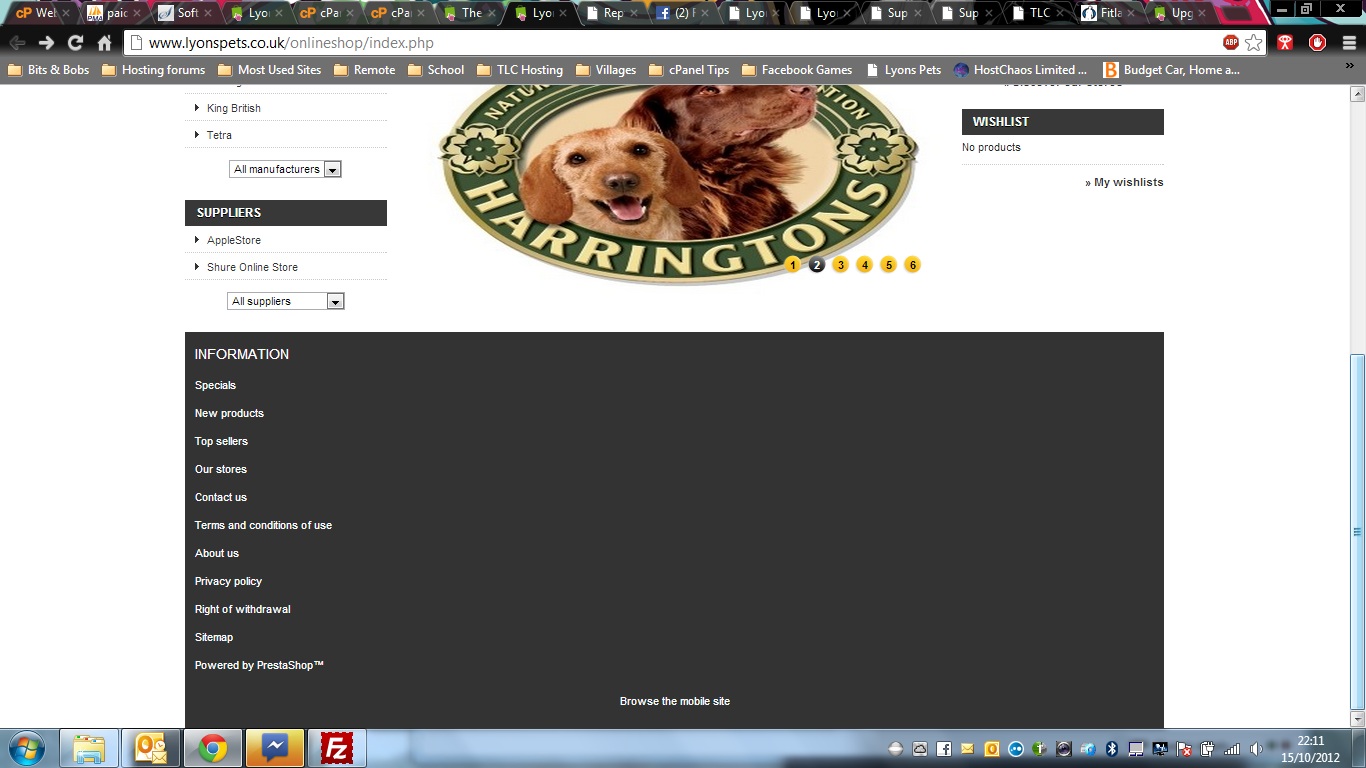This screenshot has height=768, width=1366.
Task: Click the network signal bars tray icon
Action: click(1231, 748)
